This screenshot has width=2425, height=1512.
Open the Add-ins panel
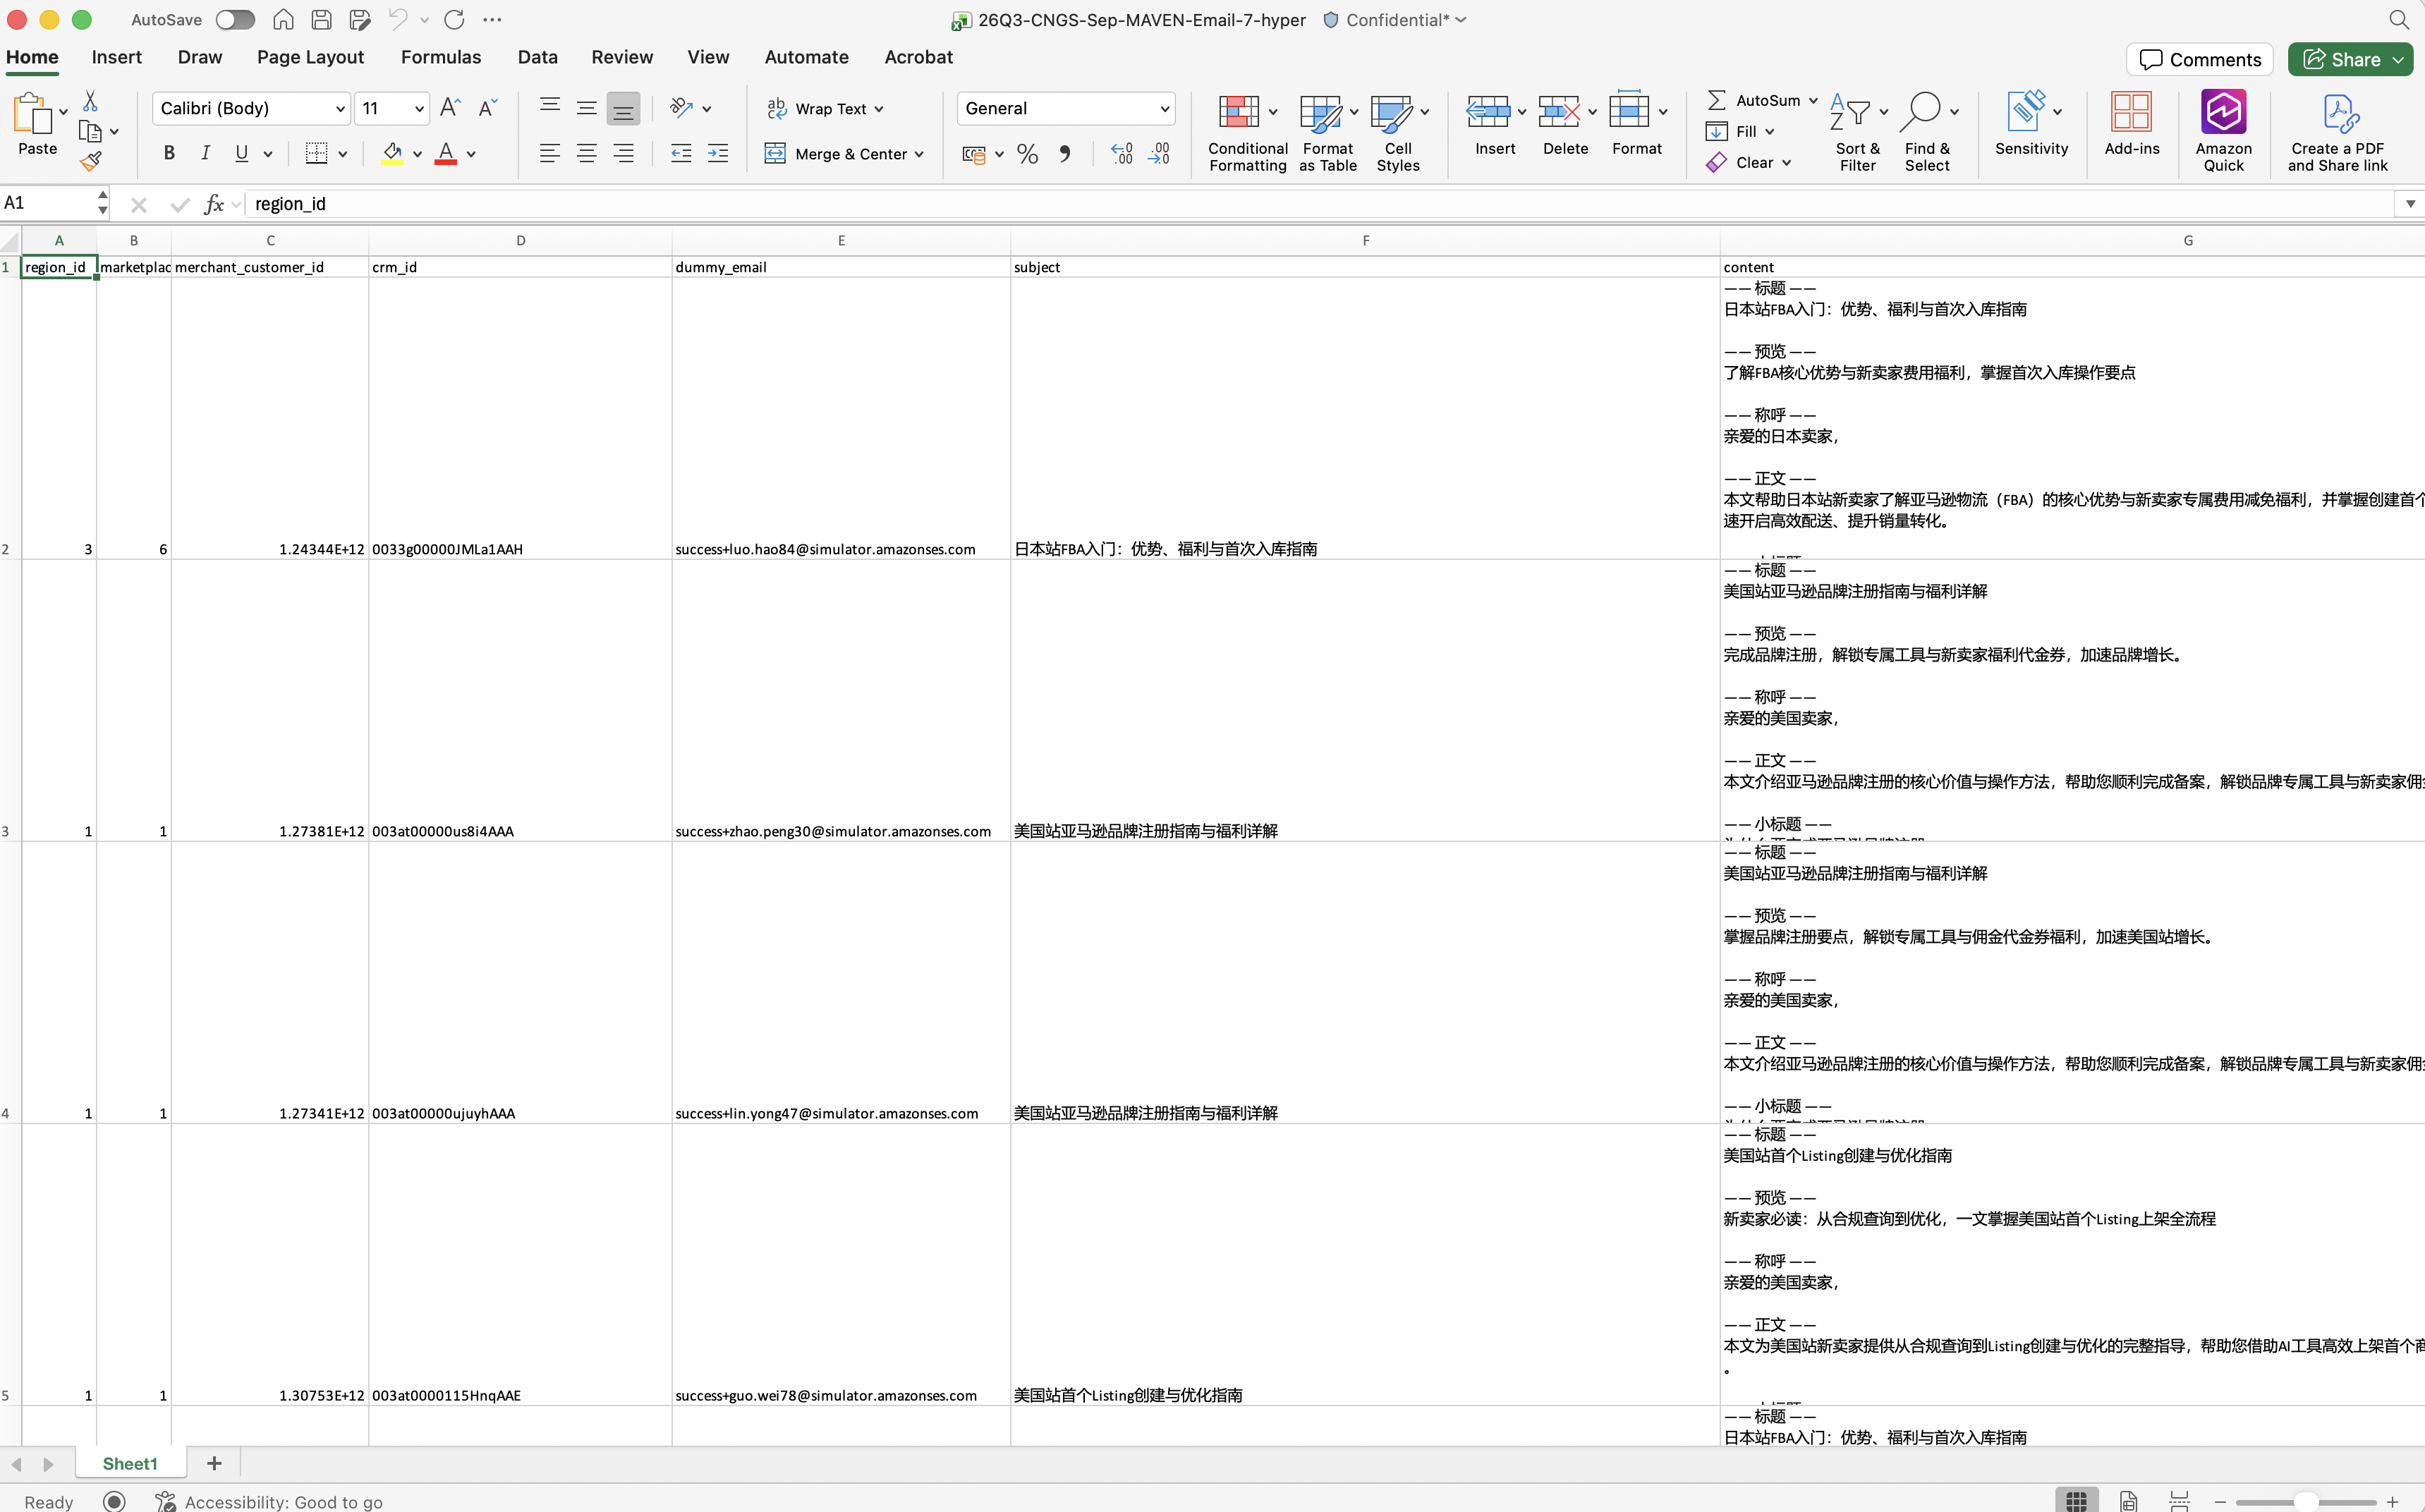pos(2131,124)
